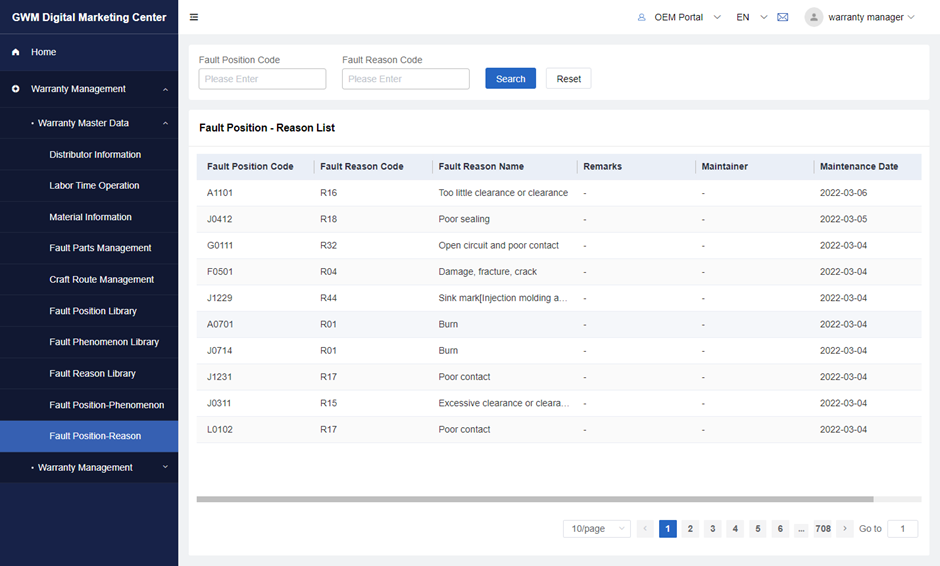Open Craft Route Management
The height and width of the screenshot is (566, 940).
(x=101, y=279)
